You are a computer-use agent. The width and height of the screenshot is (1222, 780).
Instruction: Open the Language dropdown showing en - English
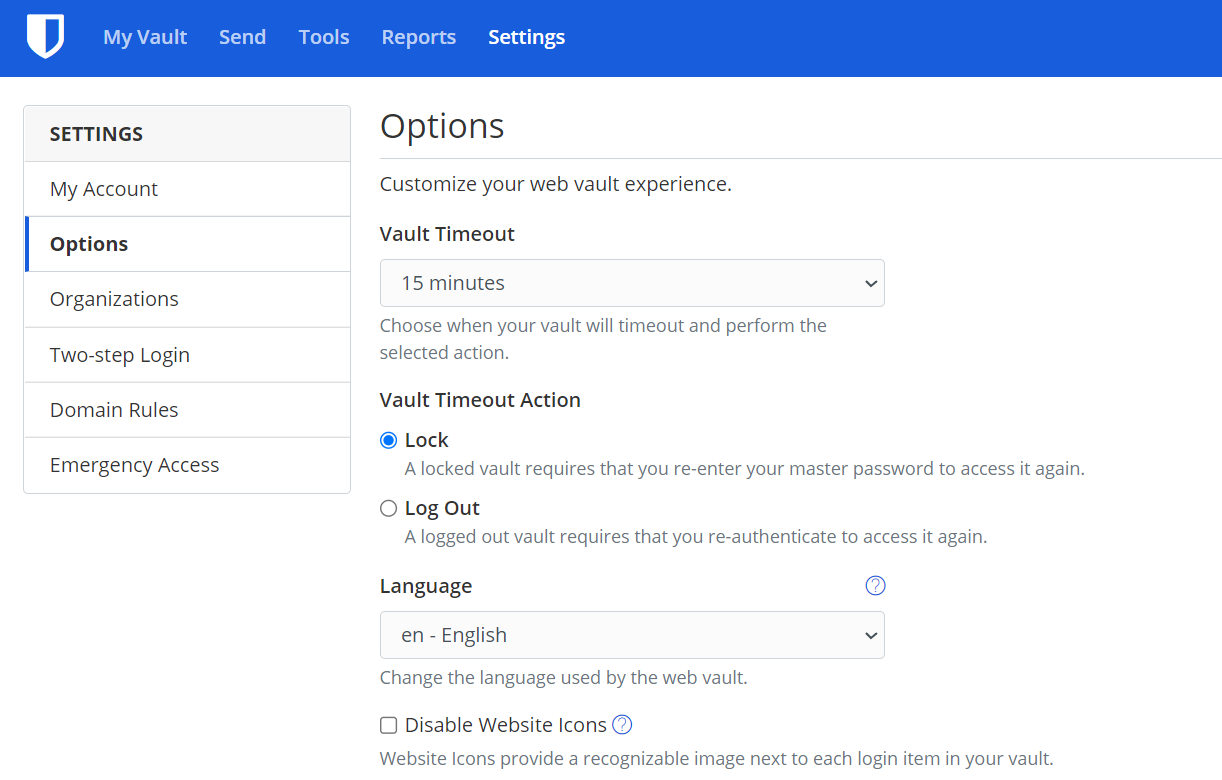(x=632, y=635)
